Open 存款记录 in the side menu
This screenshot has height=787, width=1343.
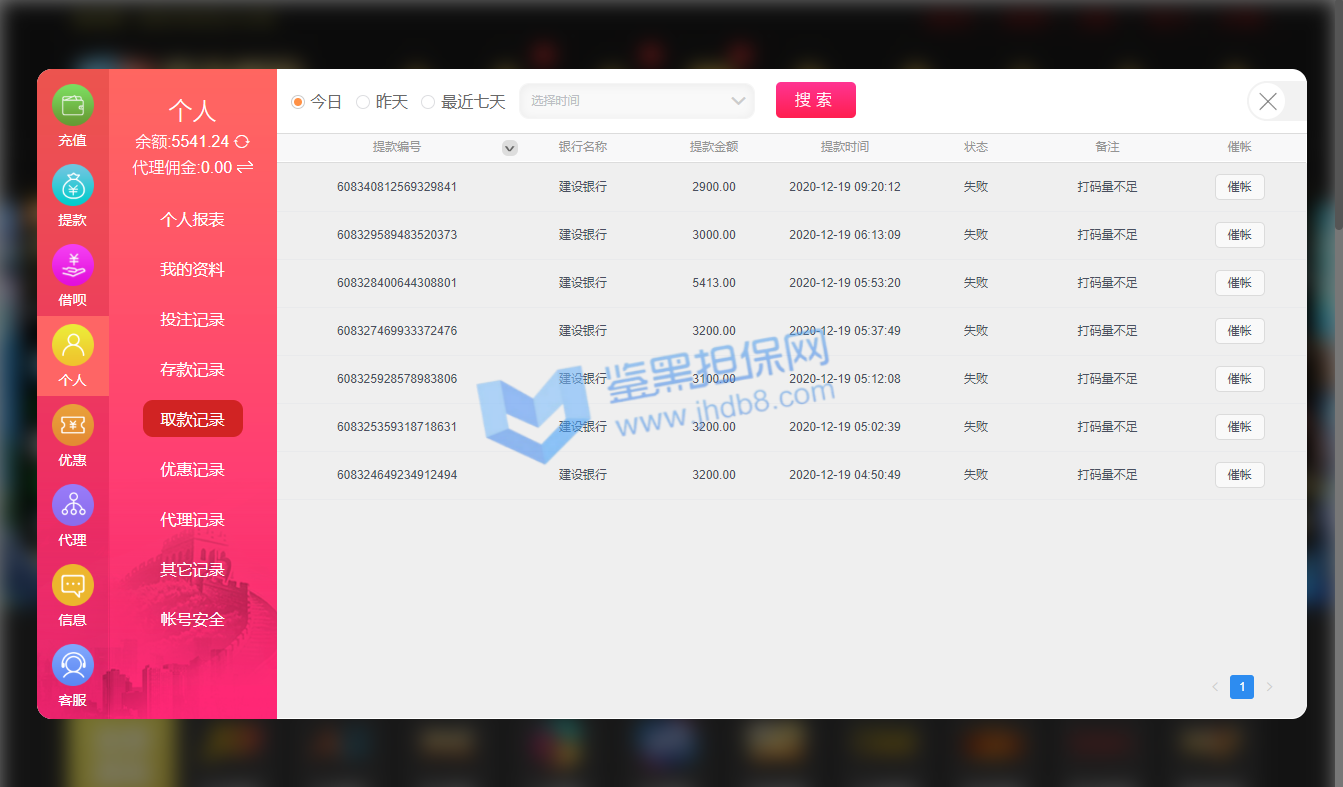(193, 370)
